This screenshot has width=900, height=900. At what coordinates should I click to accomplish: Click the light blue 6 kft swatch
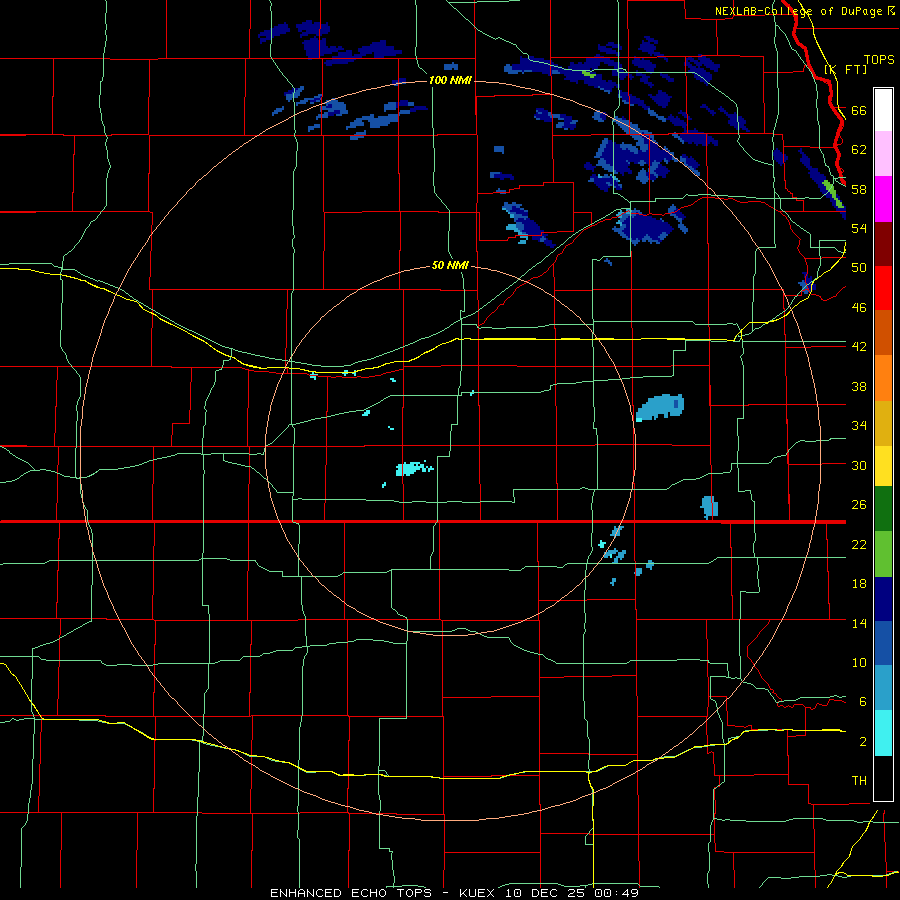tap(883, 688)
